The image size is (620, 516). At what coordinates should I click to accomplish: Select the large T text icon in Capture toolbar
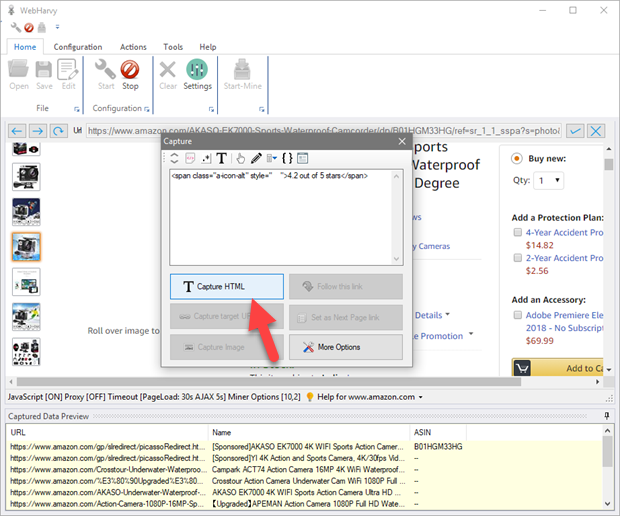pos(222,158)
